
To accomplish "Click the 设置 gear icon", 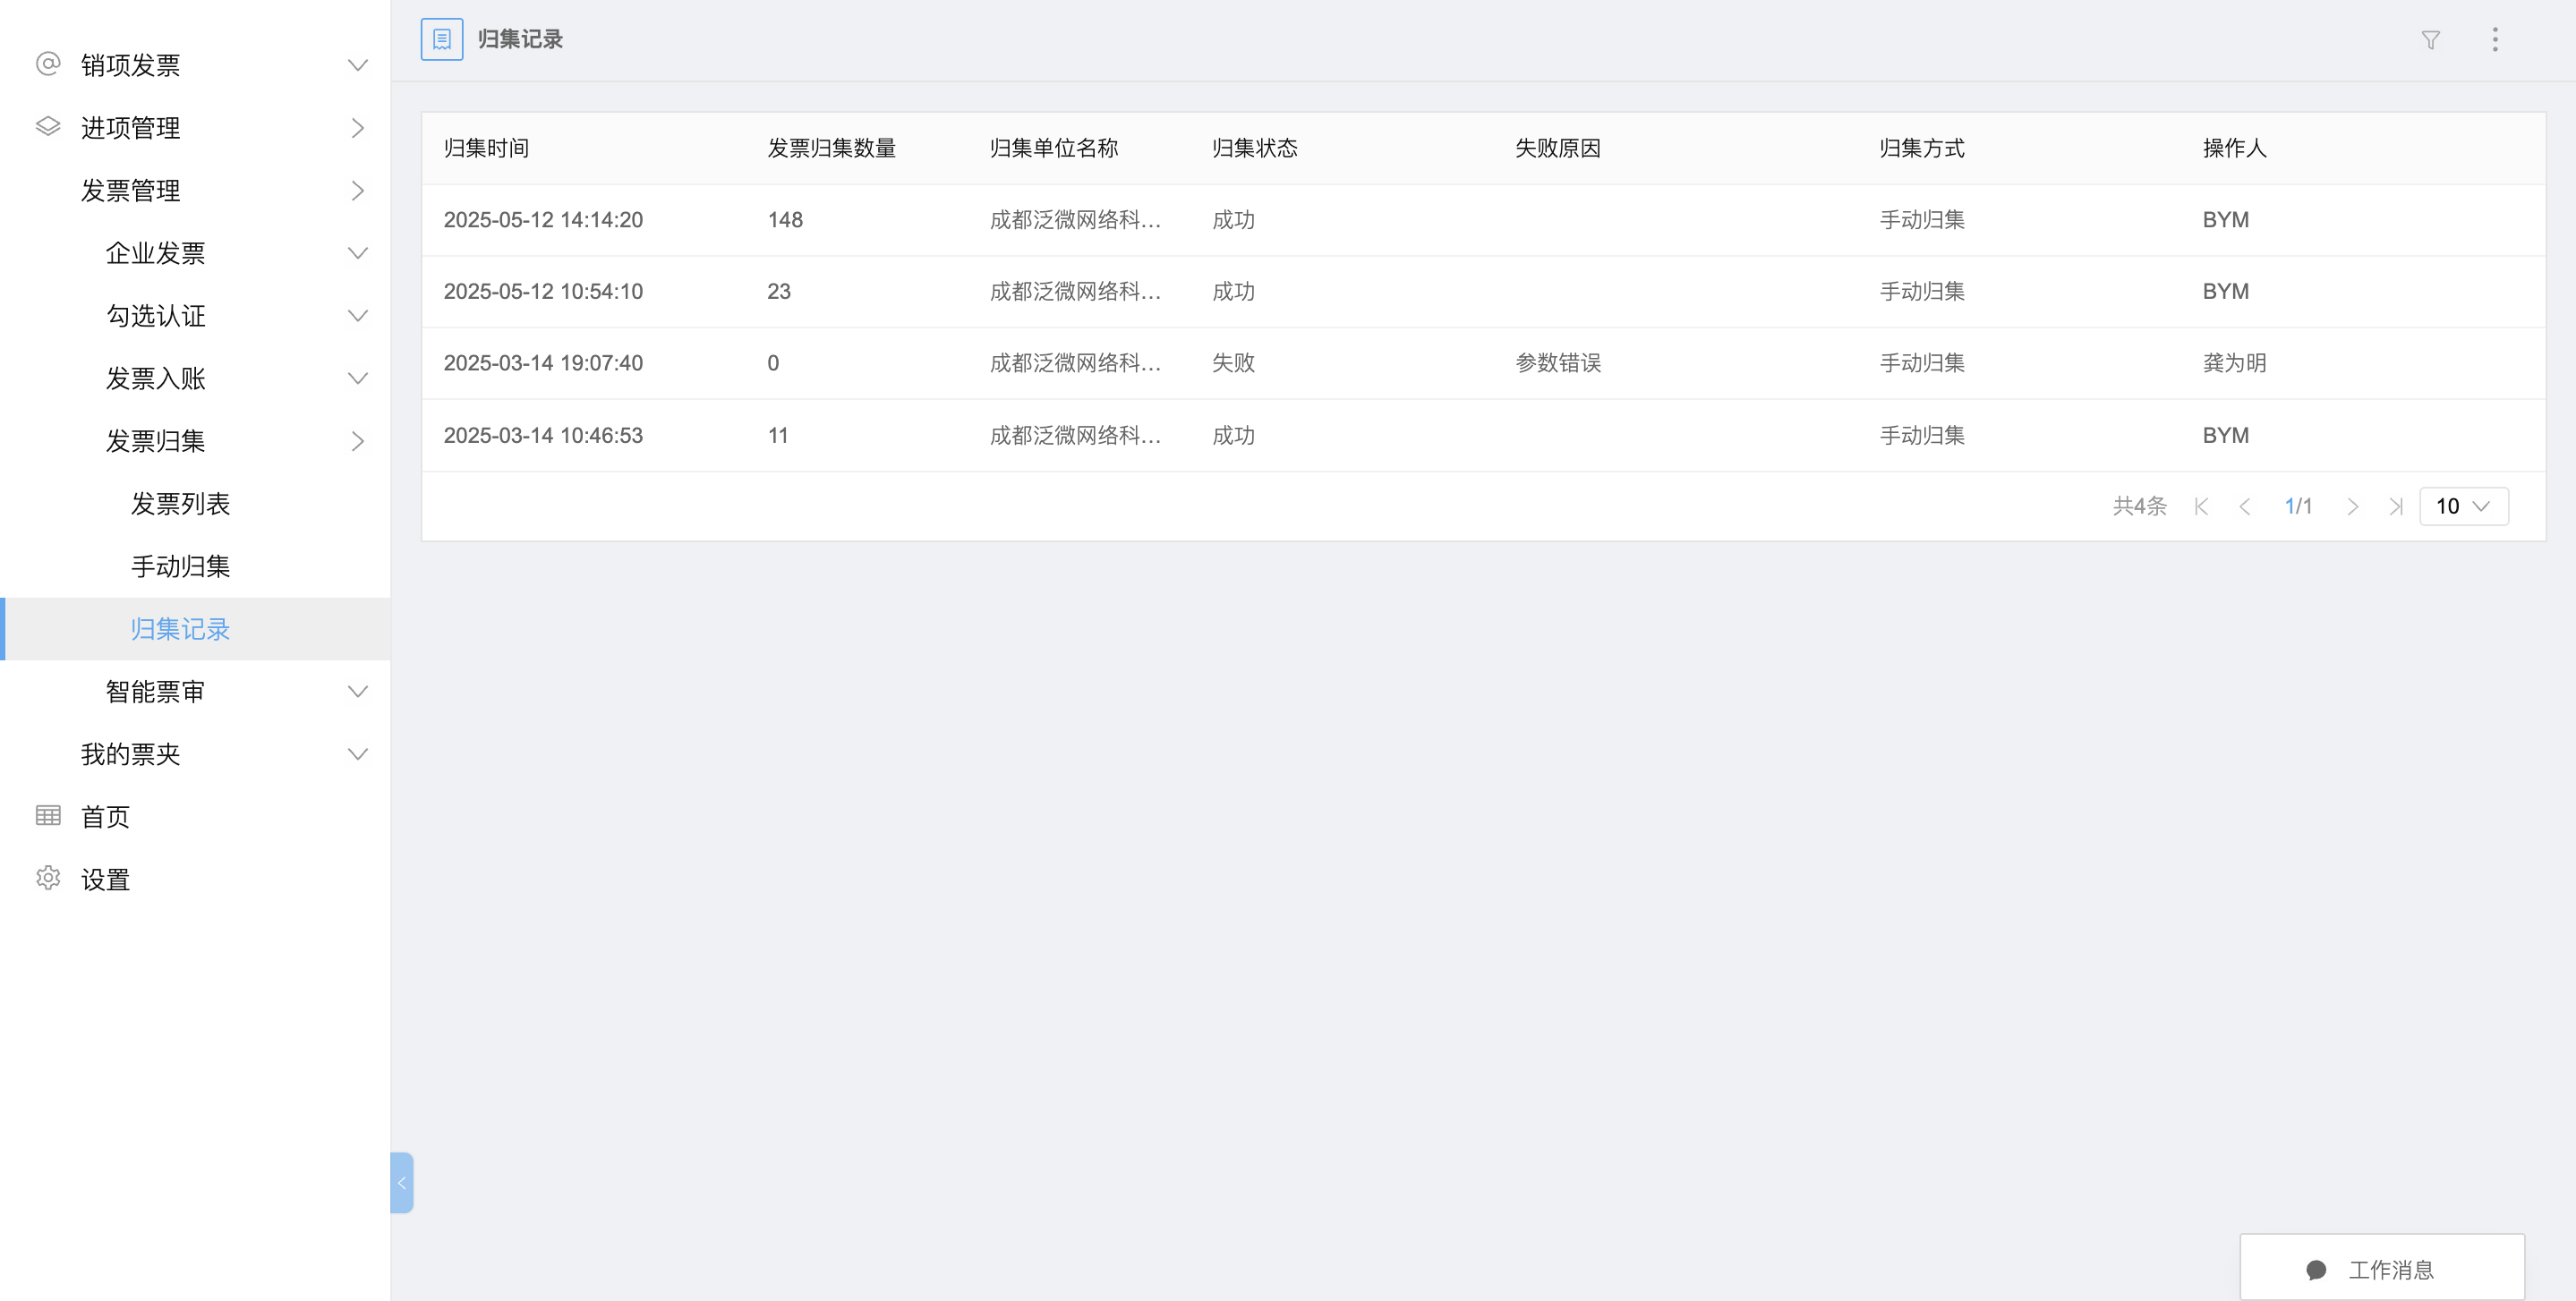I will point(48,878).
